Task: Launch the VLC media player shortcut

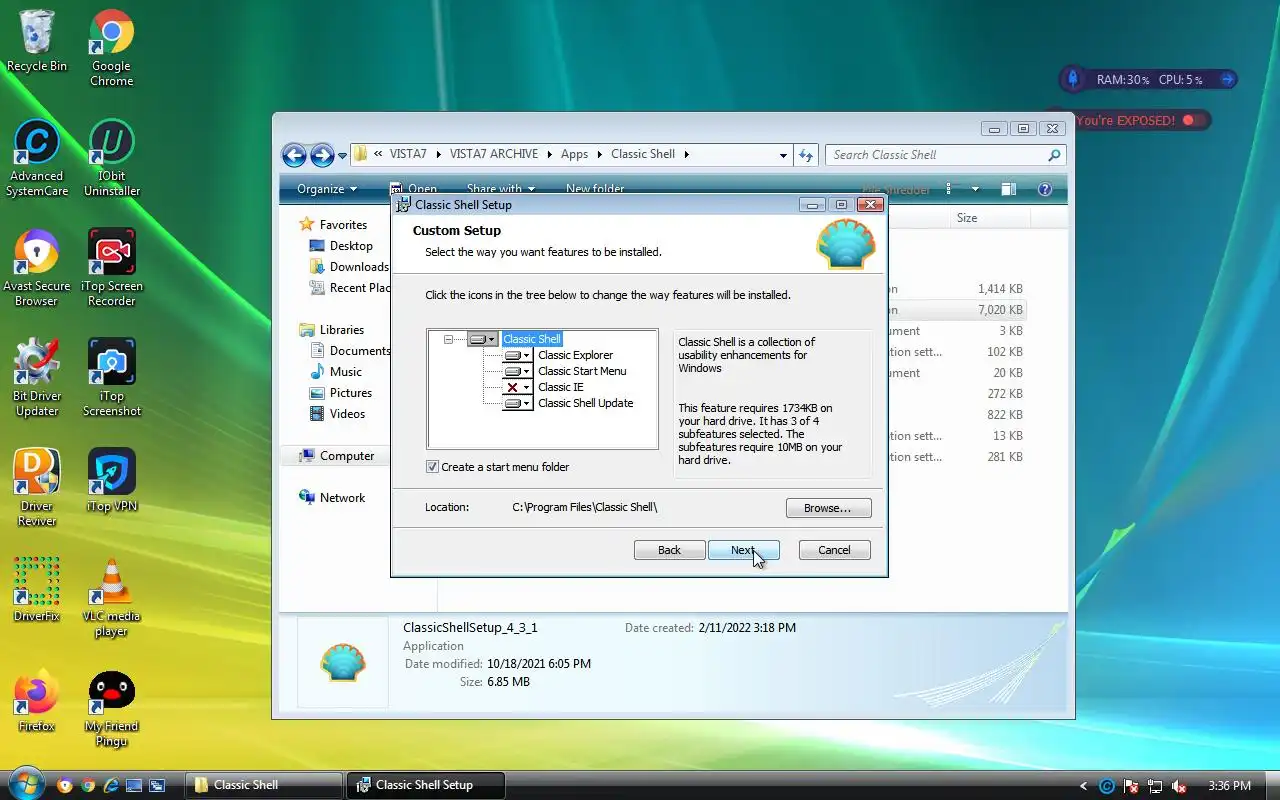Action: [x=111, y=598]
